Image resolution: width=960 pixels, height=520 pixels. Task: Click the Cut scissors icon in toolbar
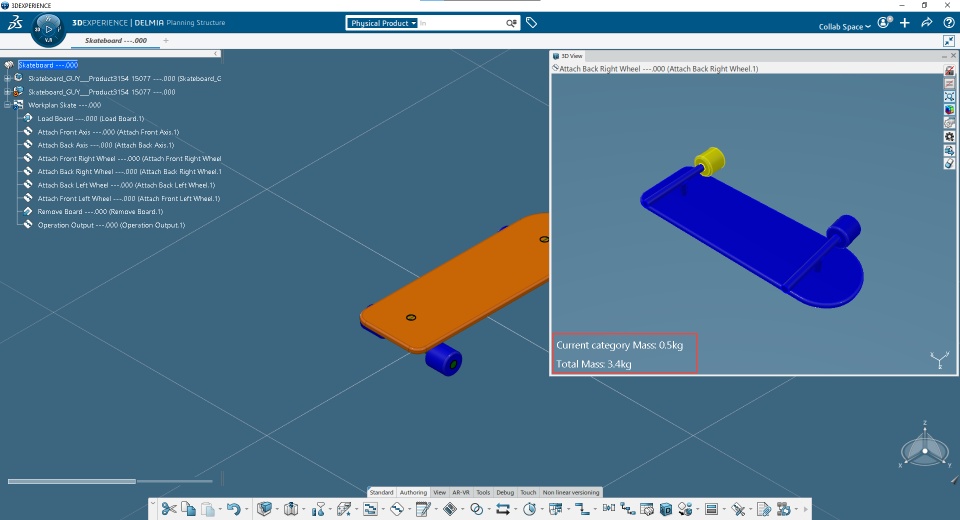click(x=168, y=509)
